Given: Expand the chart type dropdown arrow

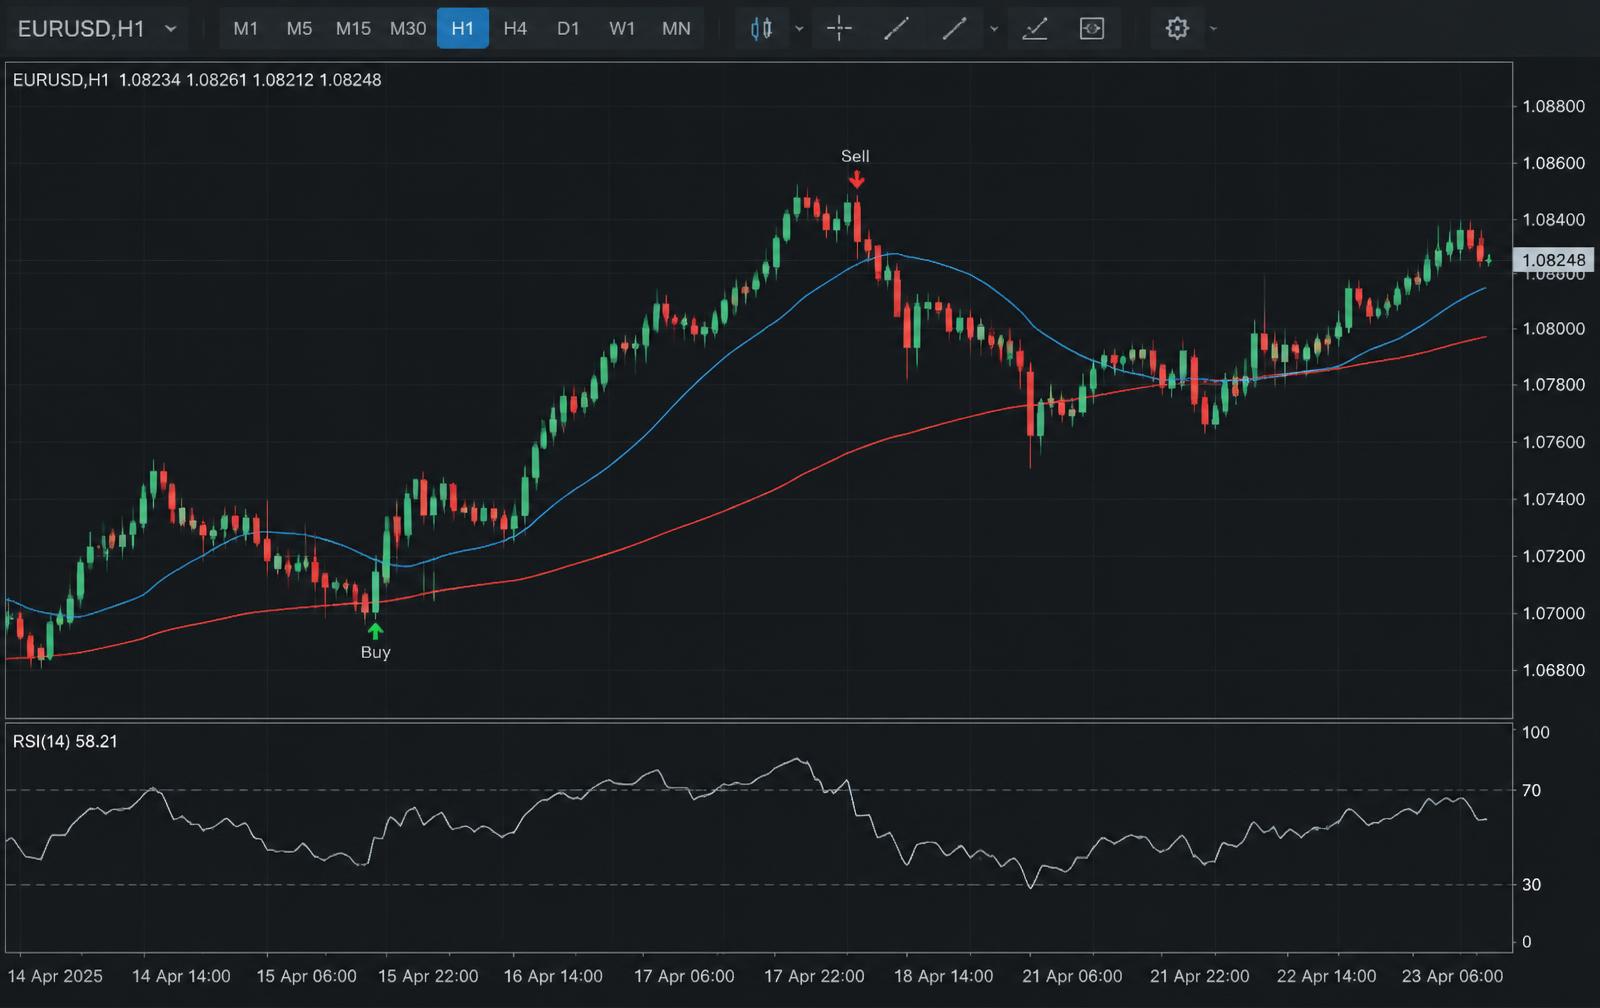Looking at the screenshot, I should [x=799, y=29].
